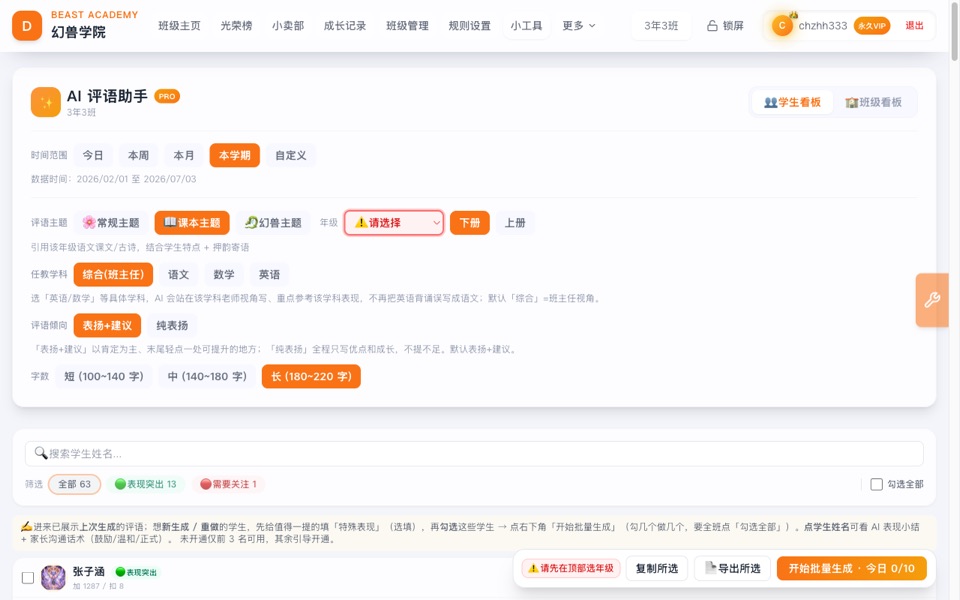Open 成长记录 in top navigation
This screenshot has height=600, width=960.
point(345,26)
